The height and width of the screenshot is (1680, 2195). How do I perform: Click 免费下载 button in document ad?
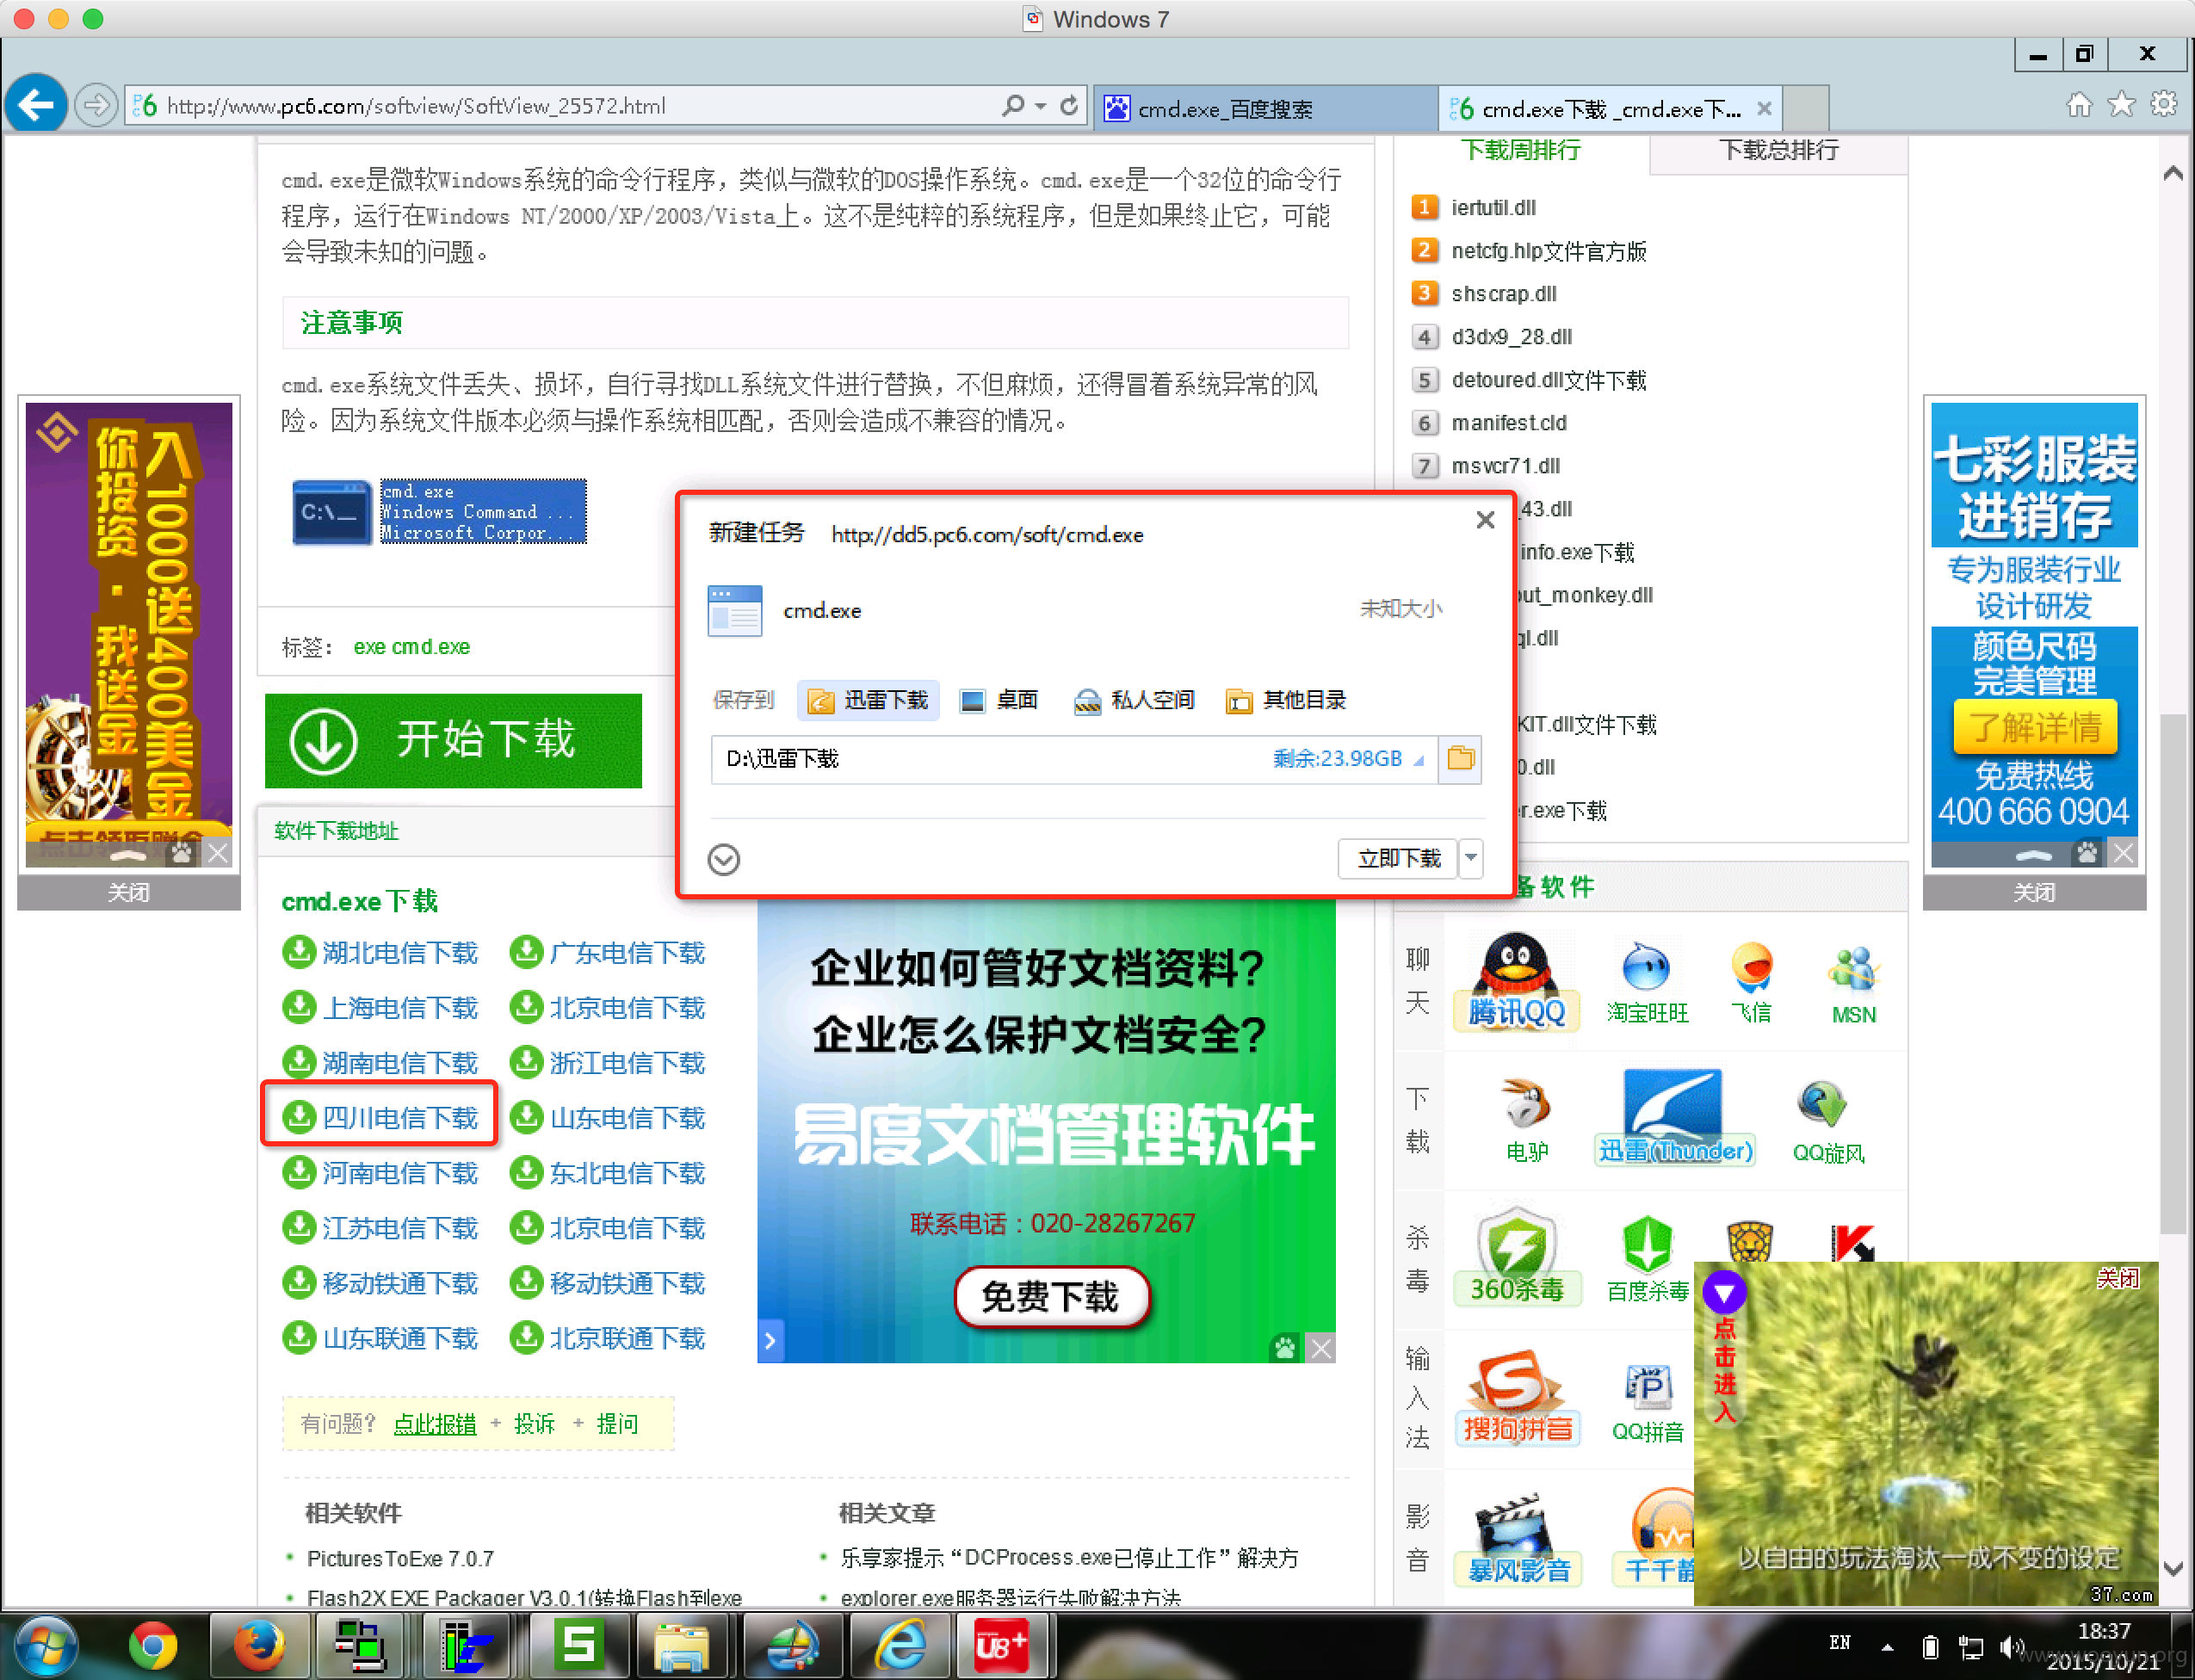(1051, 1297)
